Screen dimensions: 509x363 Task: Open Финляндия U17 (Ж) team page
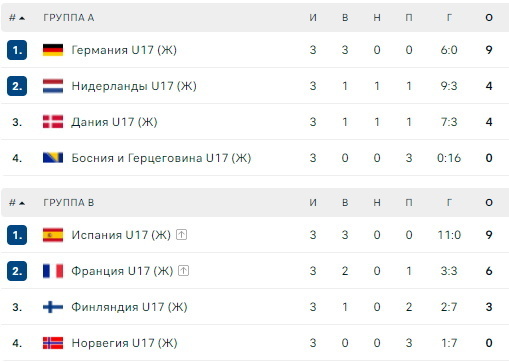pyautogui.click(x=129, y=307)
